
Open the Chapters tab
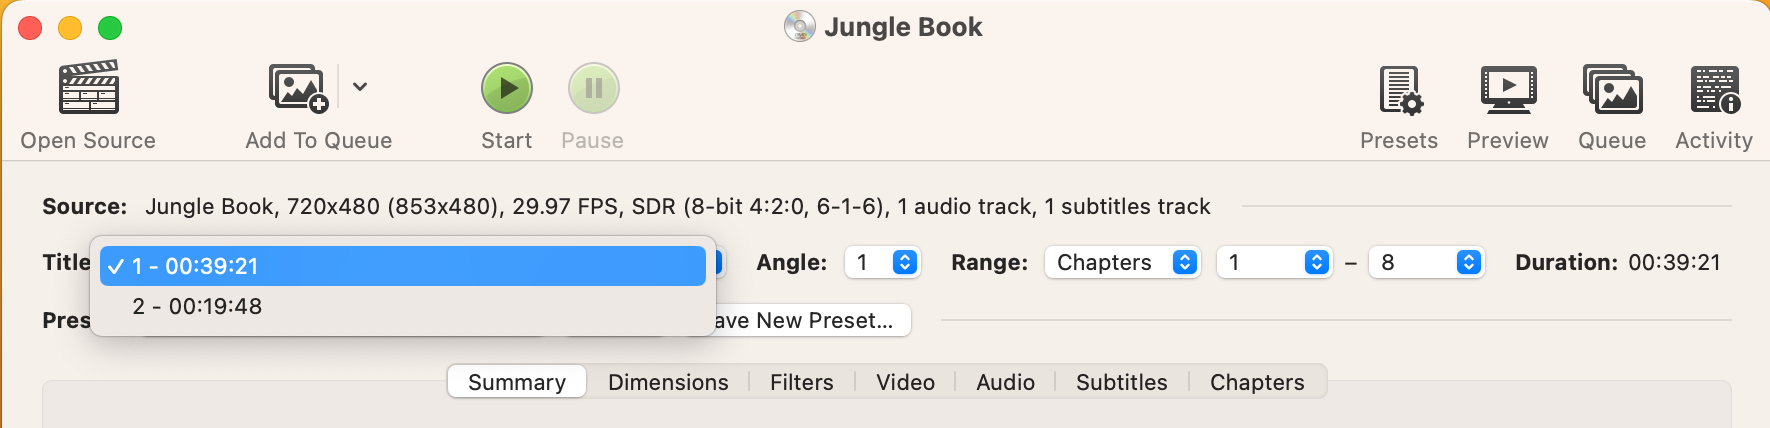pos(1257,382)
